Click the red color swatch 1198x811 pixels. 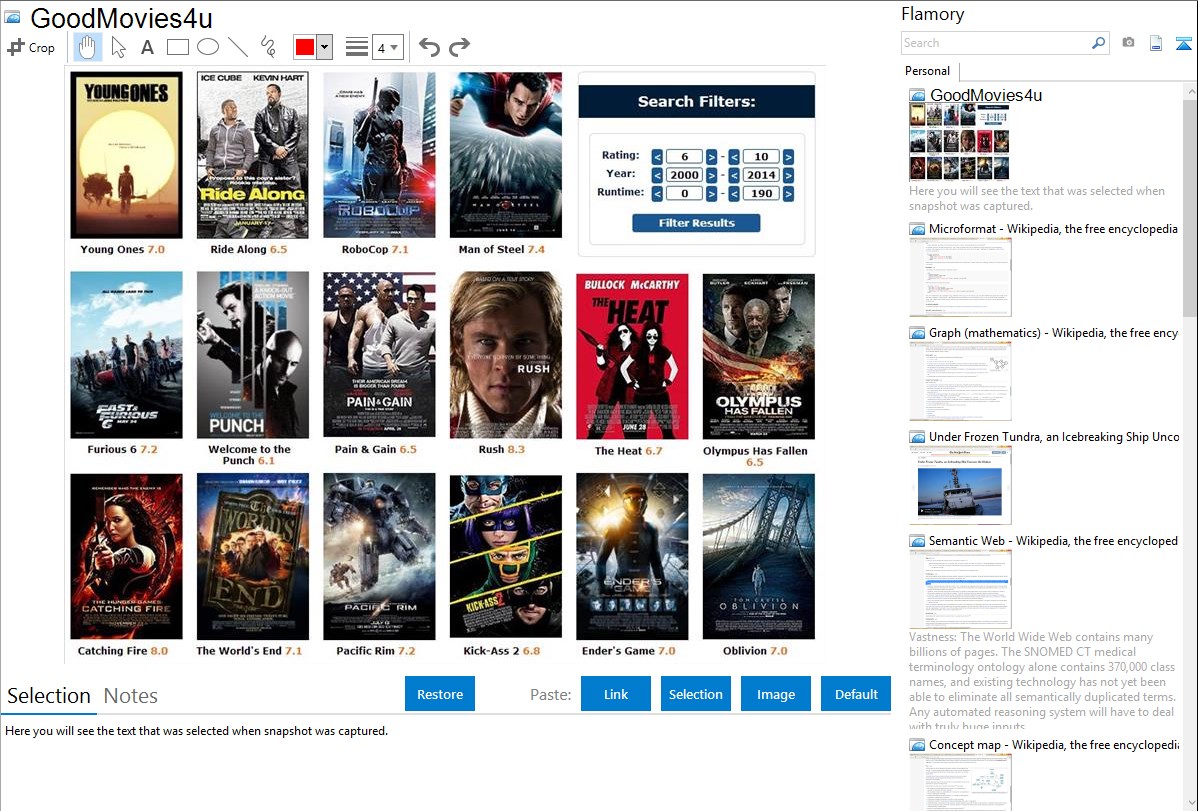305,47
